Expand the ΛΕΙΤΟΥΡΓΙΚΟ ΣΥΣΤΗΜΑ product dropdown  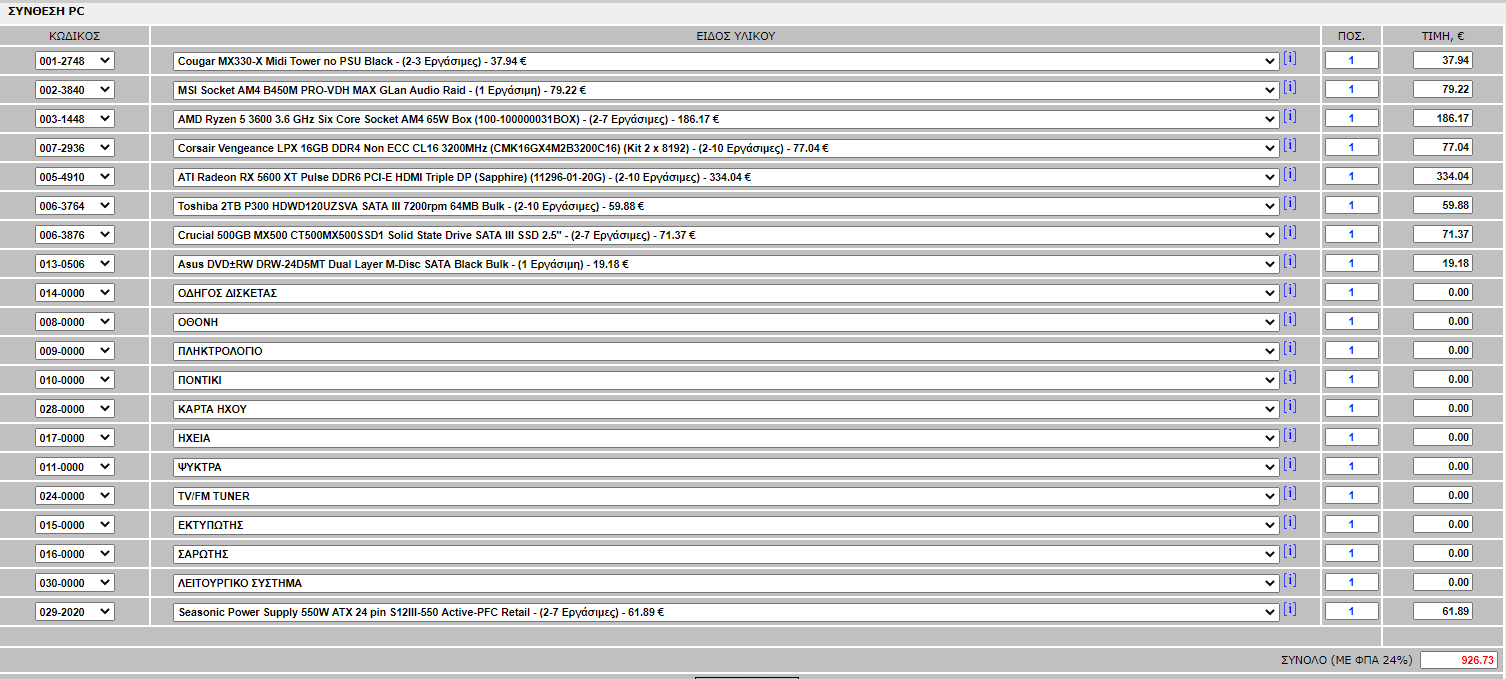point(726,583)
